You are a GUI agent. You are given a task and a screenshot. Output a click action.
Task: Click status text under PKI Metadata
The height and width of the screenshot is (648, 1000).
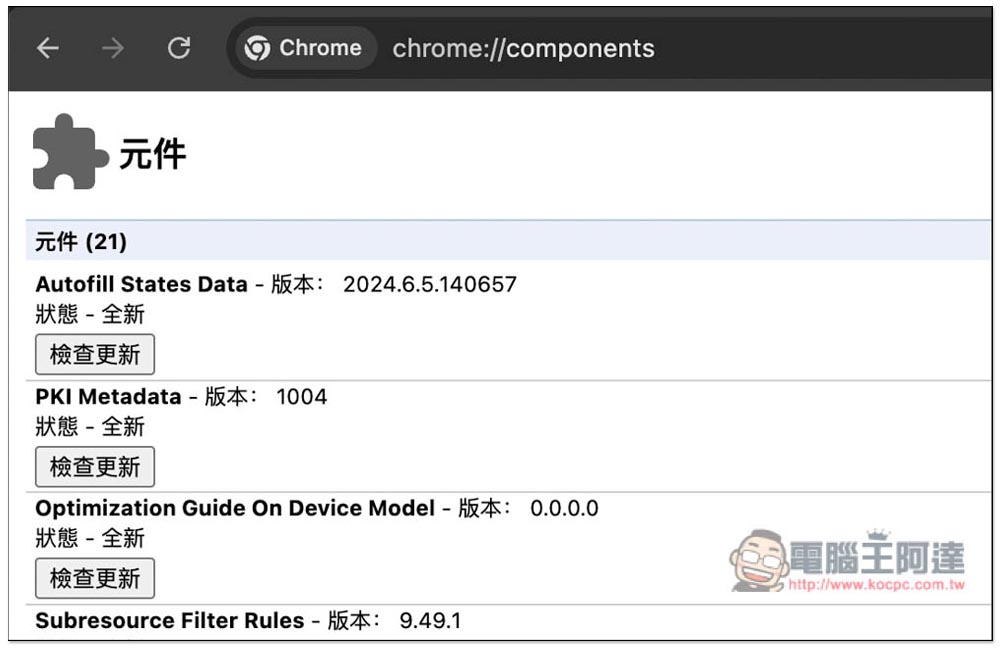[90, 427]
